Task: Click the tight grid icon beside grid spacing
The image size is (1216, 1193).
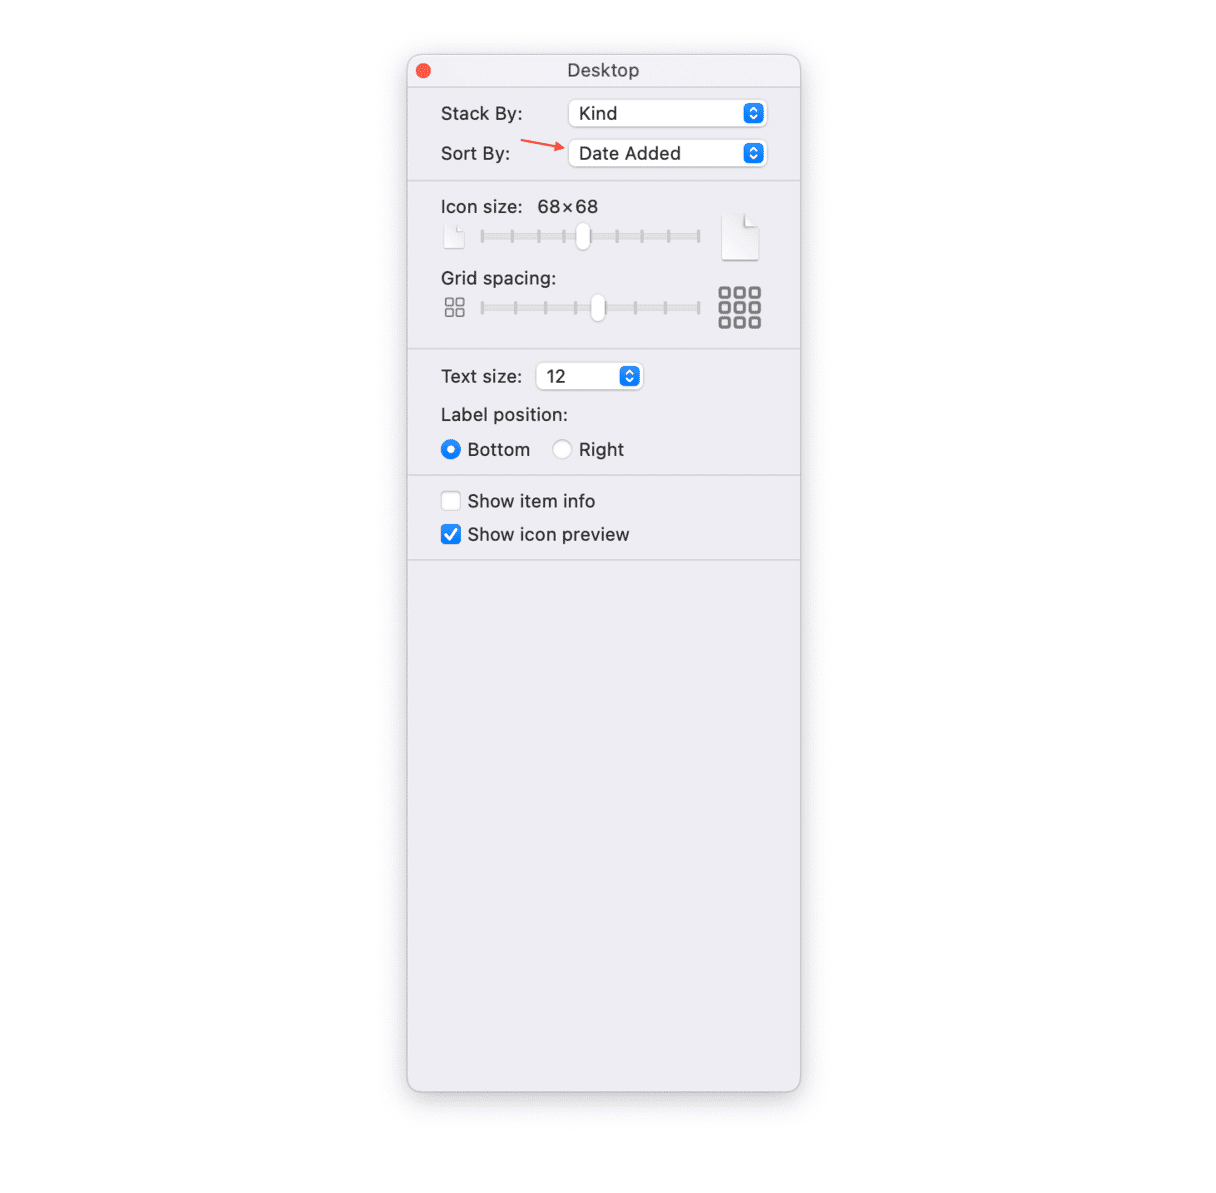Action: coord(454,307)
